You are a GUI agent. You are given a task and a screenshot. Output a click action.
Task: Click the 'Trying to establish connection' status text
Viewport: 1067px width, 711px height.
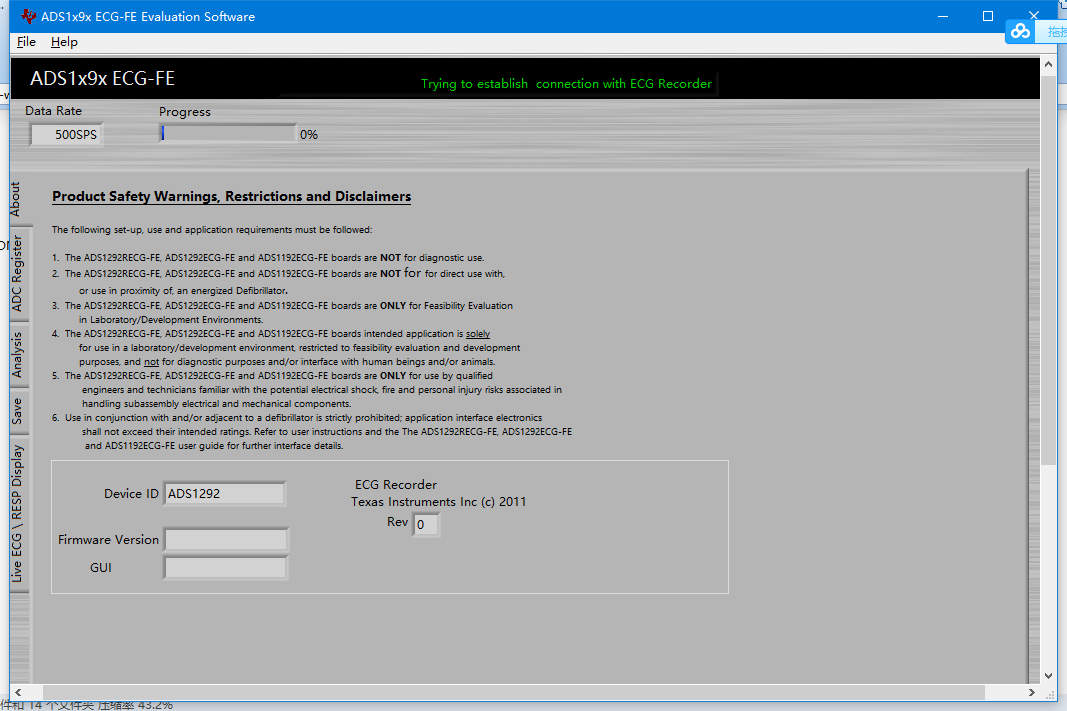[x=566, y=84]
